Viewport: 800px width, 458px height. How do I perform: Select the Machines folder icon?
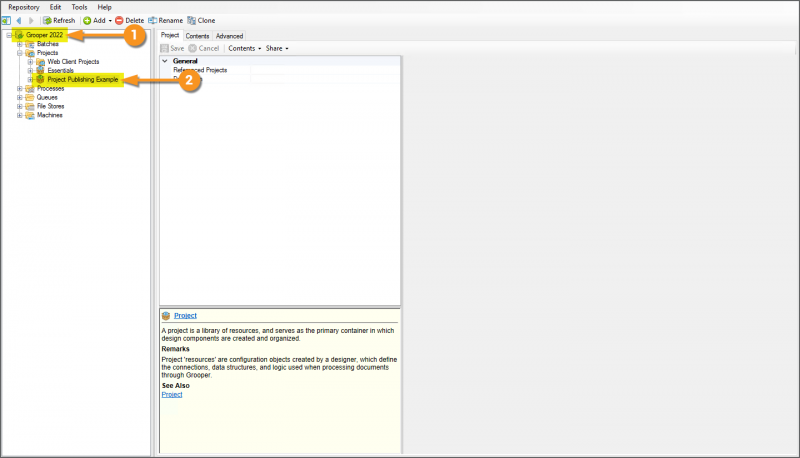30,115
